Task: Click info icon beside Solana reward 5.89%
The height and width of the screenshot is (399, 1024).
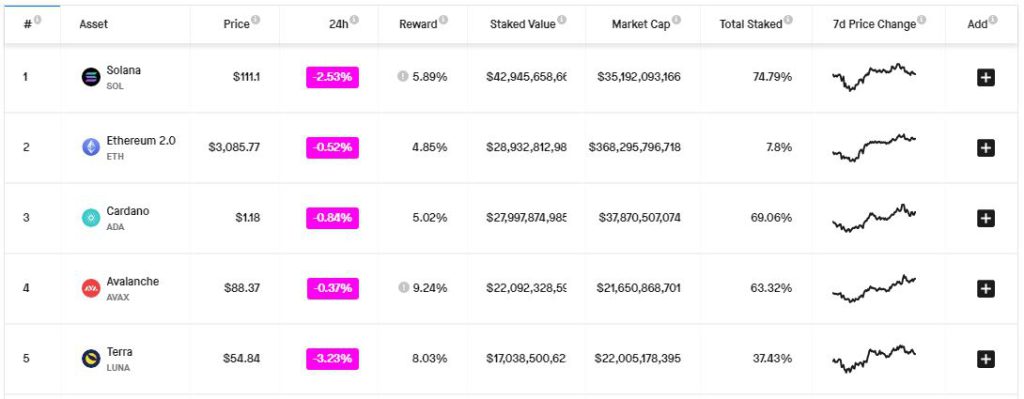Action: [x=403, y=76]
